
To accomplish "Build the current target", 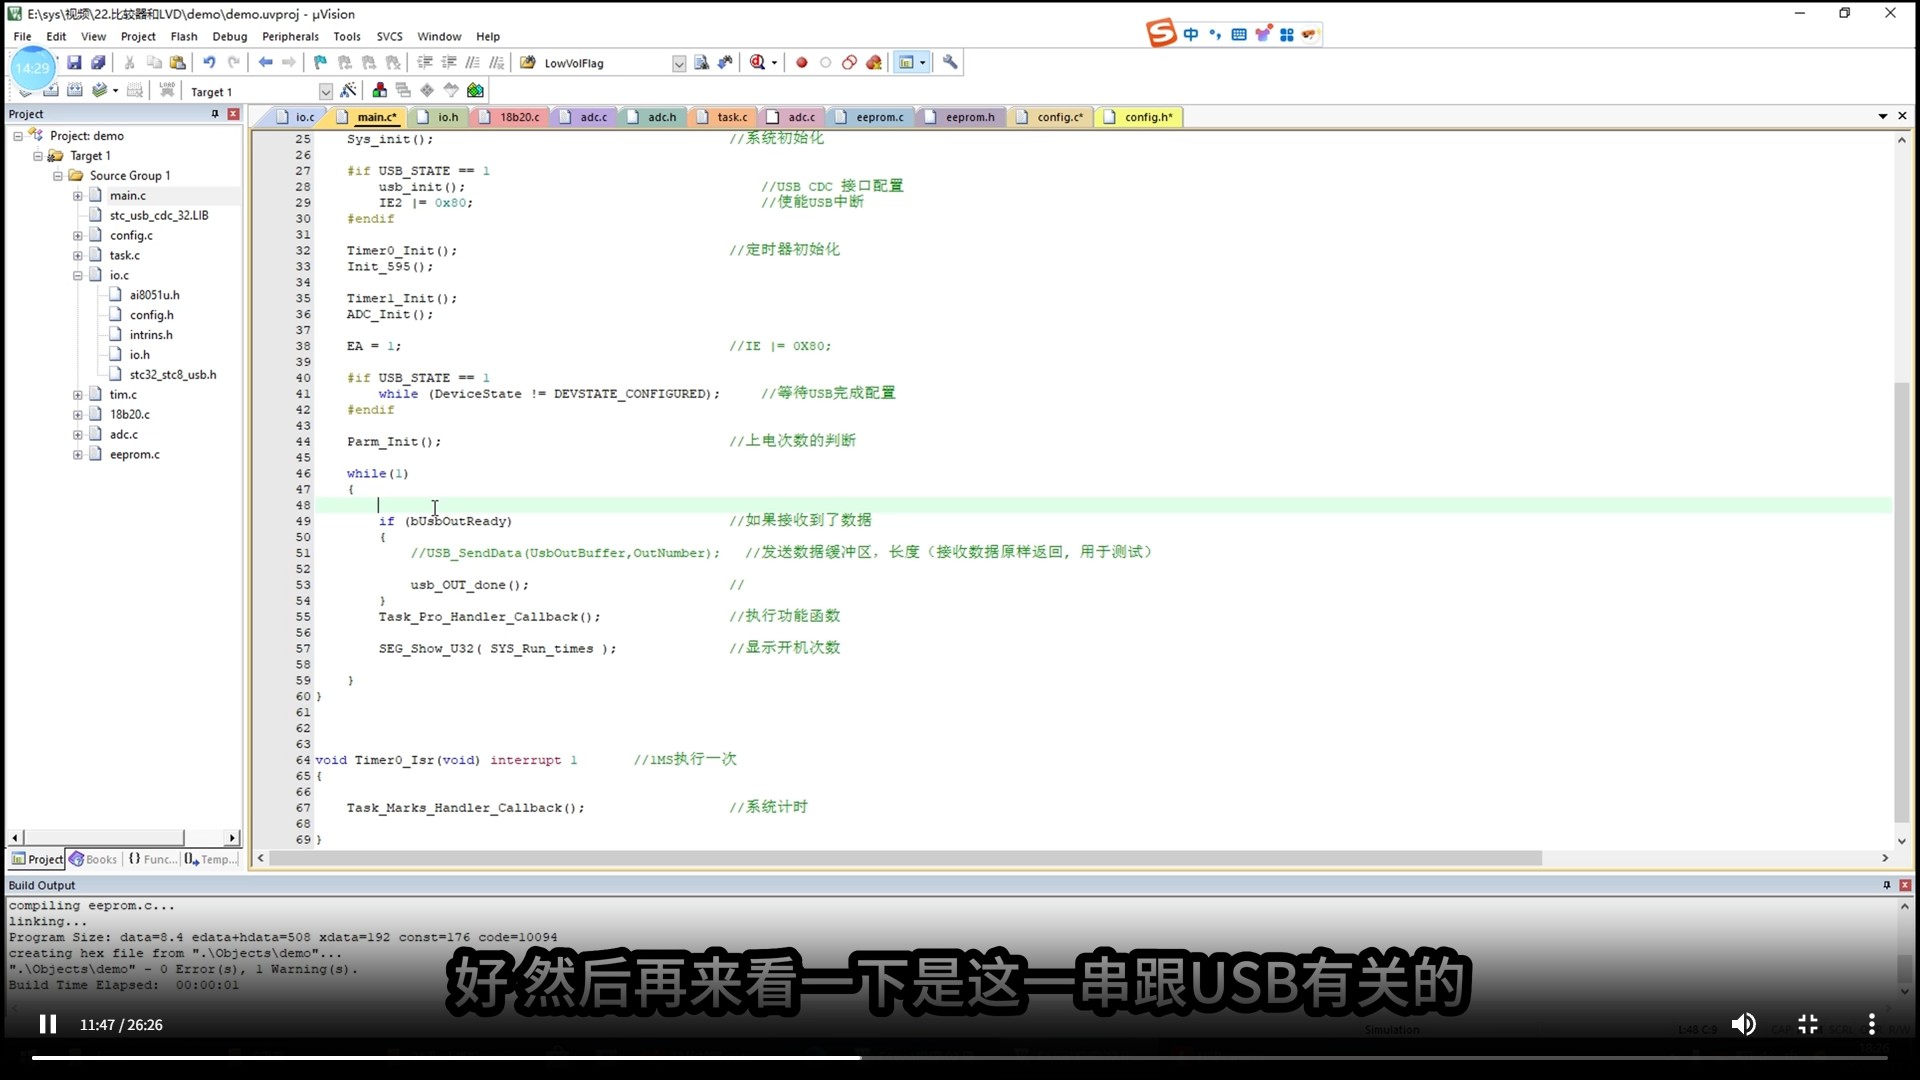I will click(50, 90).
